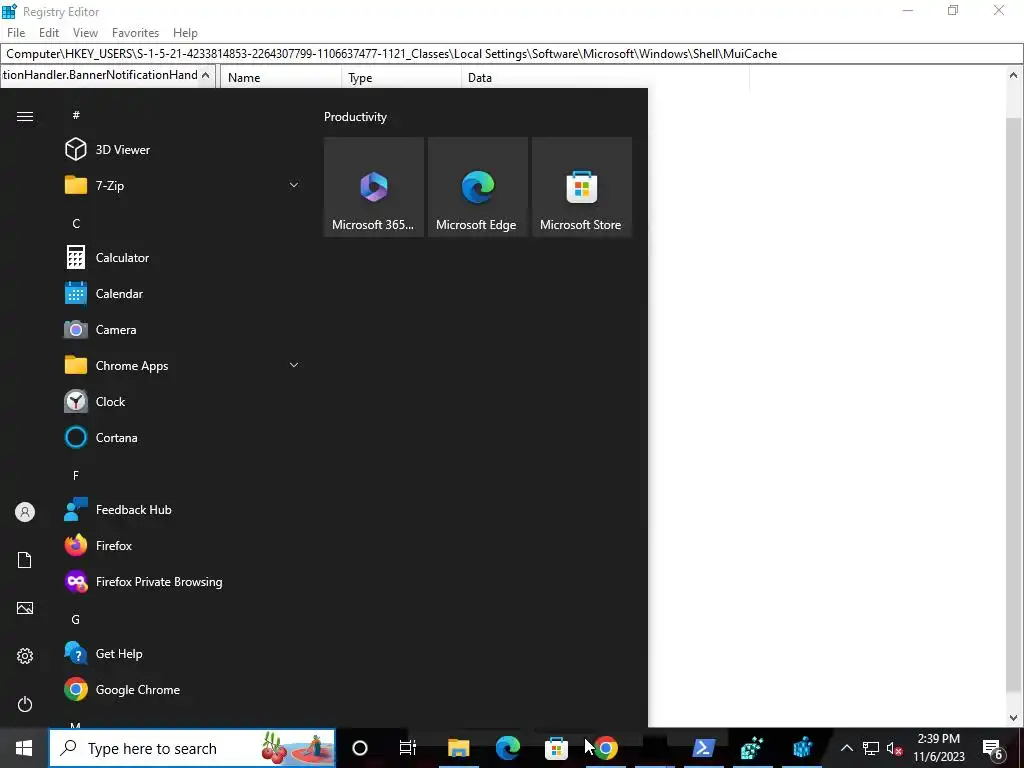The height and width of the screenshot is (768, 1024).
Task: Open Google Chrome from the taskbar
Action: (x=605, y=748)
